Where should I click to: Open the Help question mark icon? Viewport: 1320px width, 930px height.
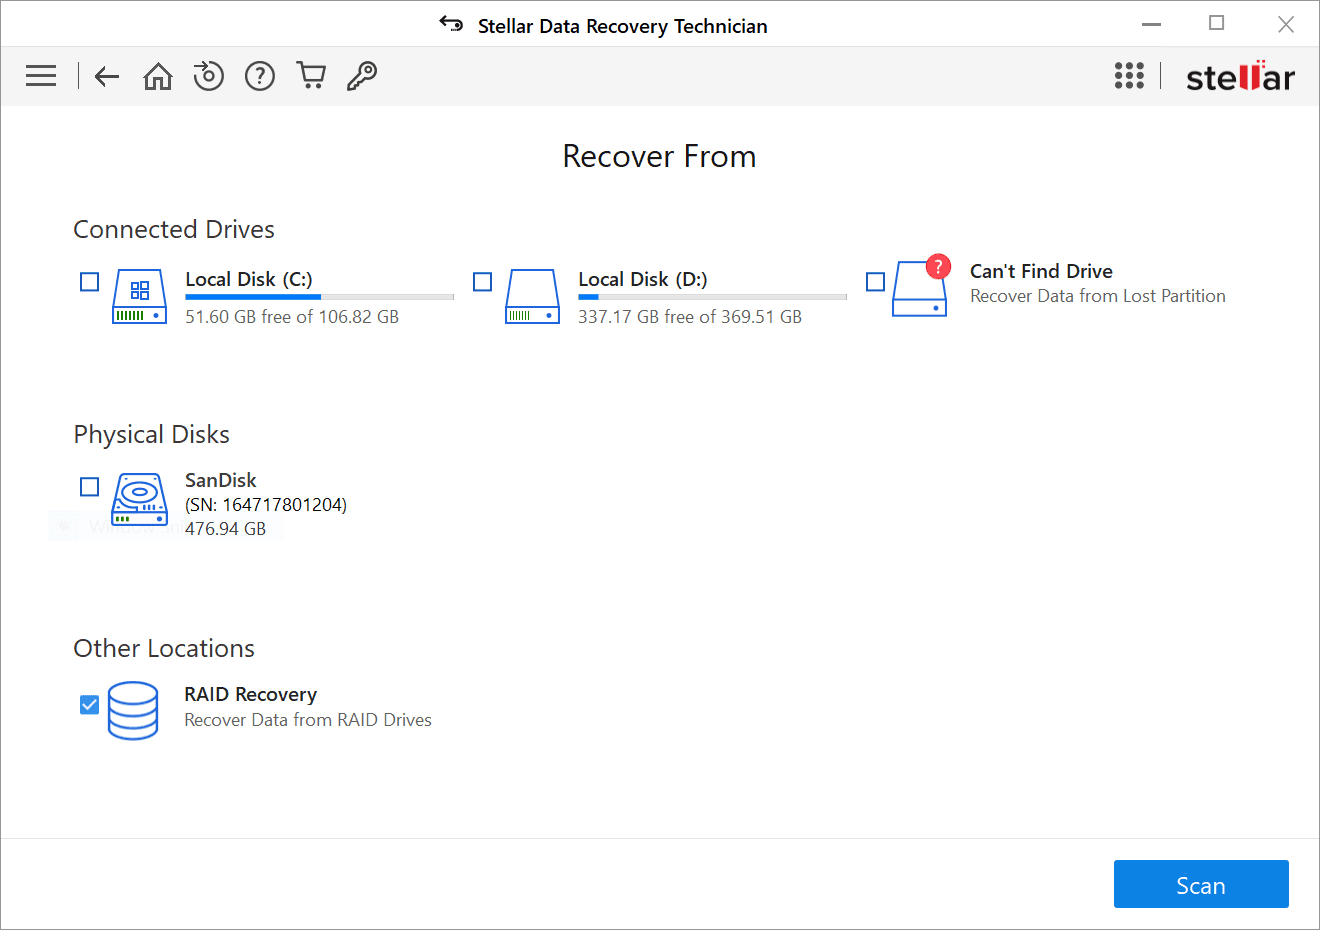[x=260, y=76]
